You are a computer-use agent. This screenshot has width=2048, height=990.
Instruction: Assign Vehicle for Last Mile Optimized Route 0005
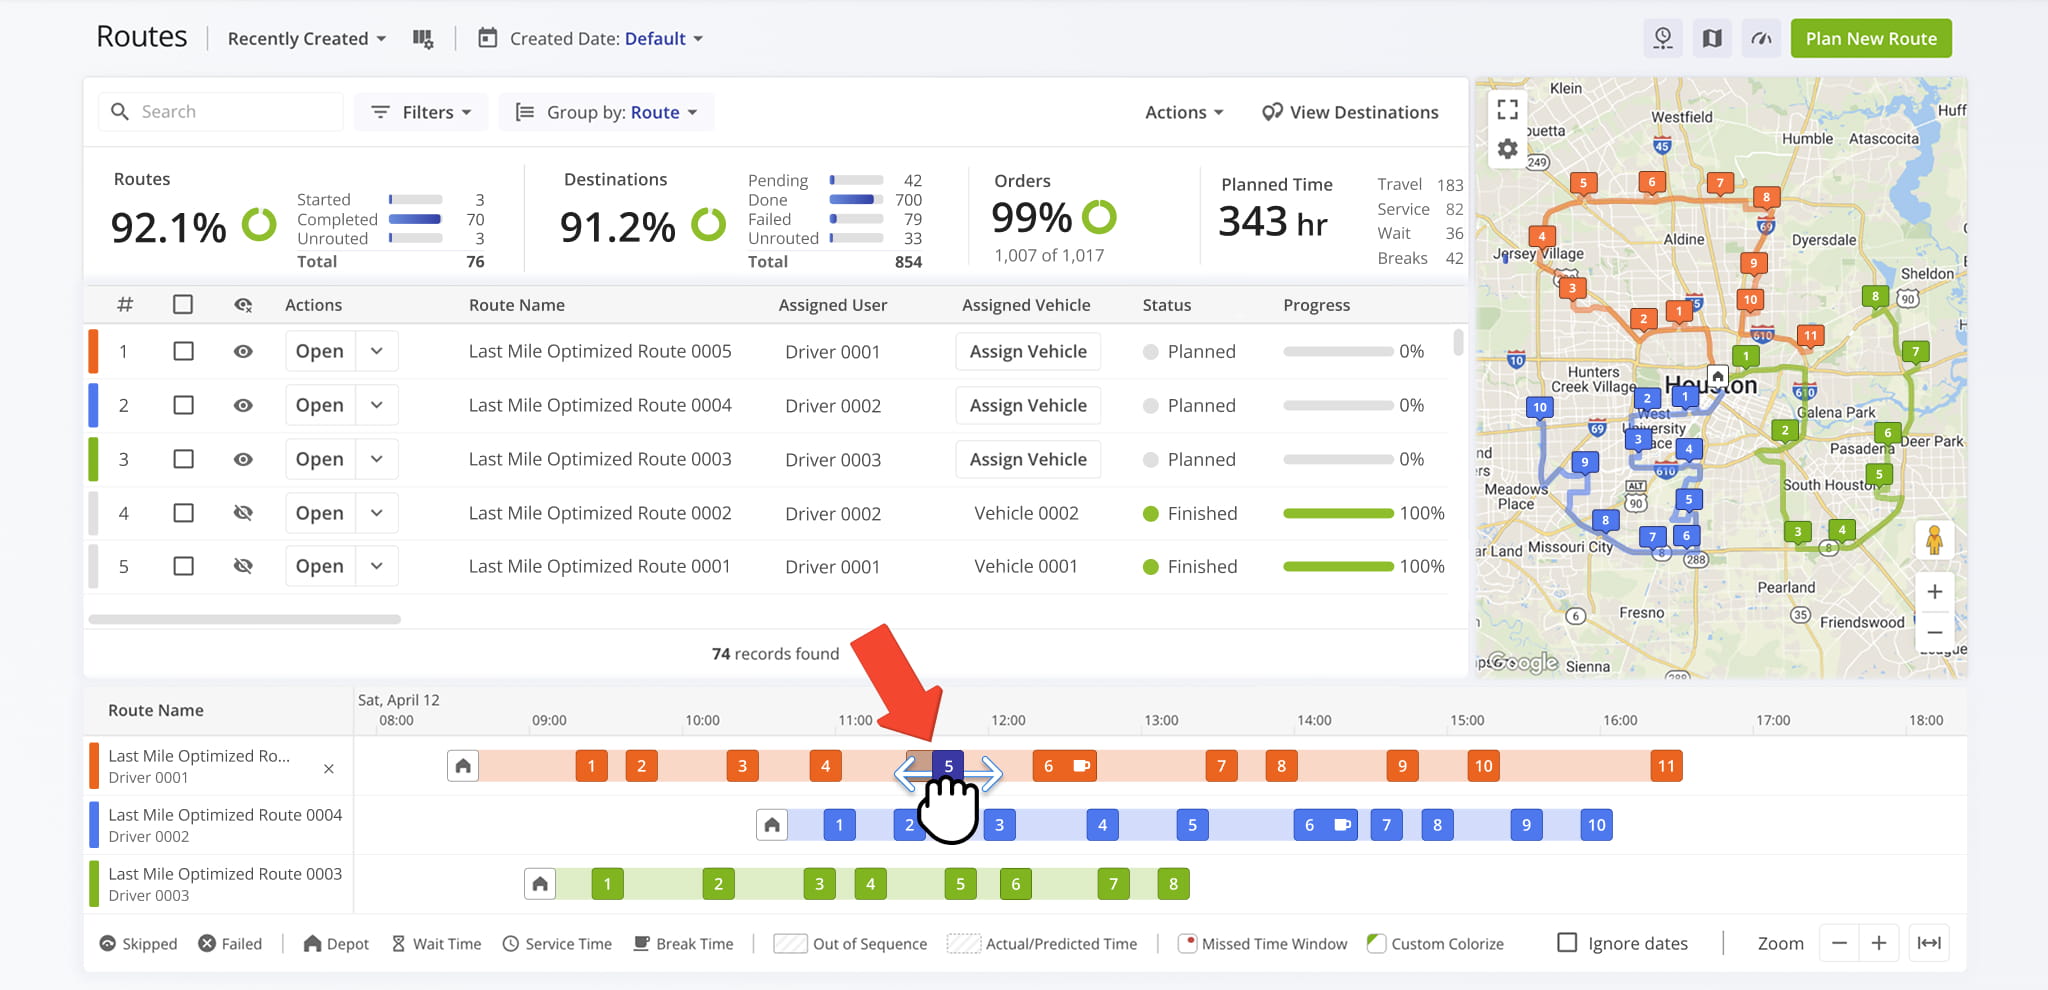(1027, 351)
